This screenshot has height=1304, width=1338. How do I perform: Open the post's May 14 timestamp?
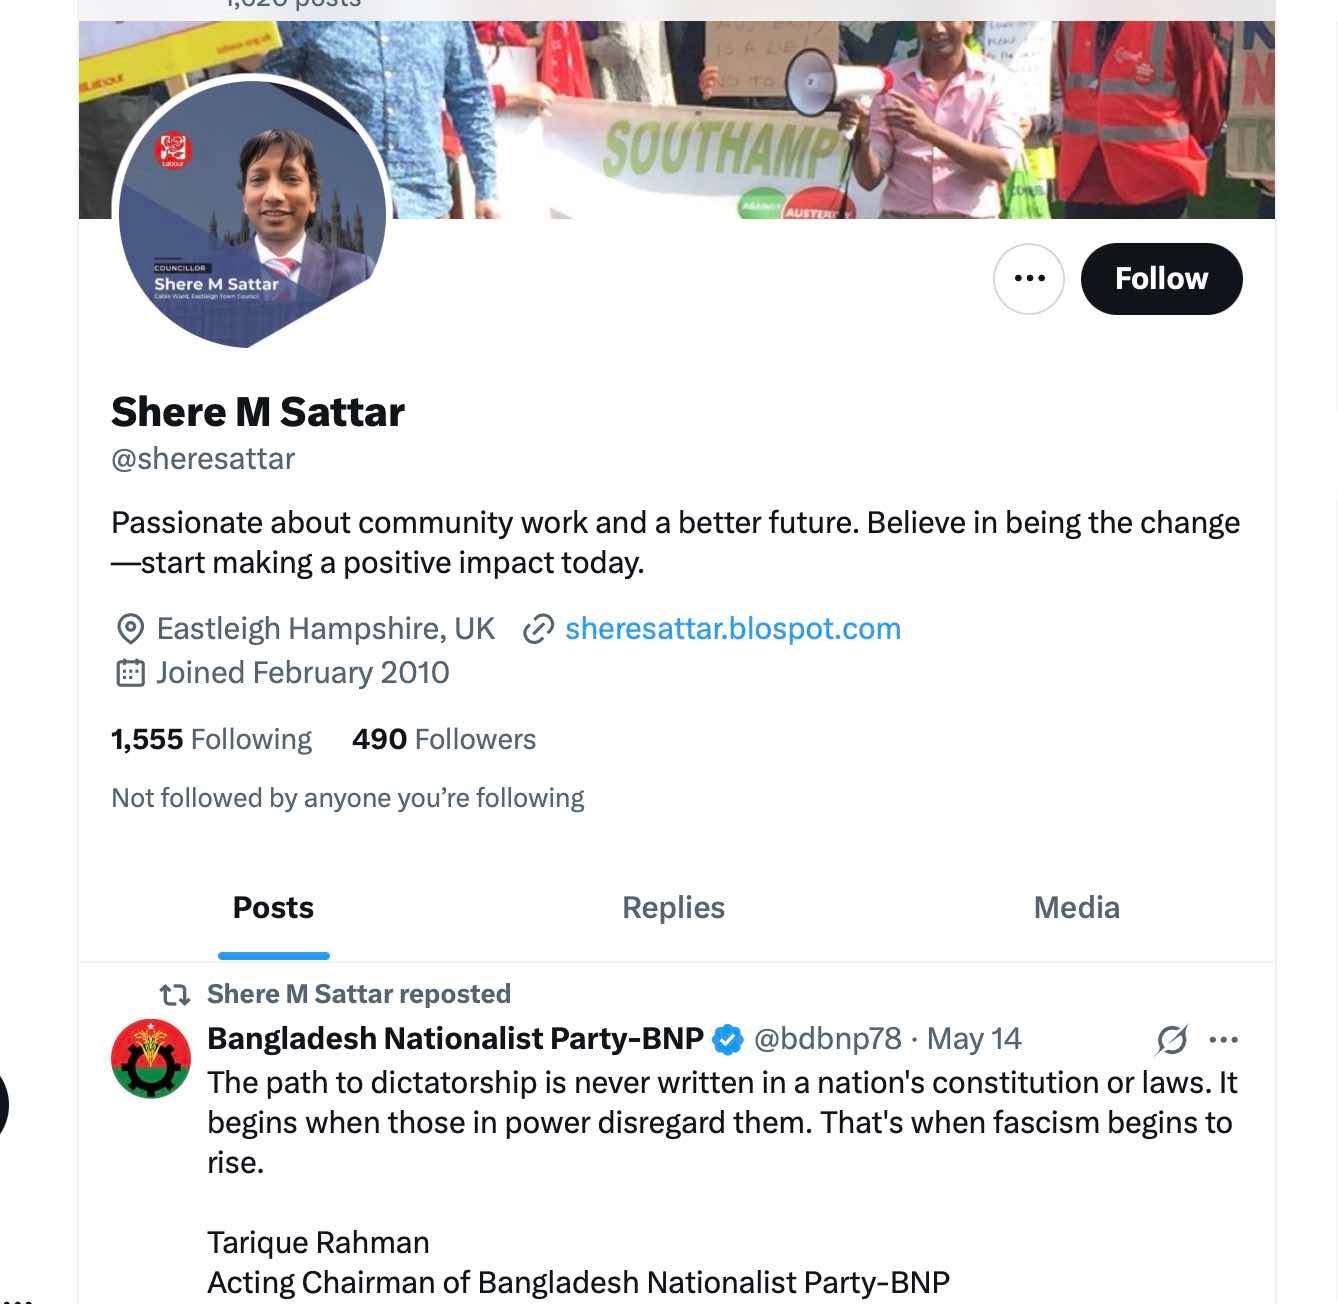(974, 1039)
